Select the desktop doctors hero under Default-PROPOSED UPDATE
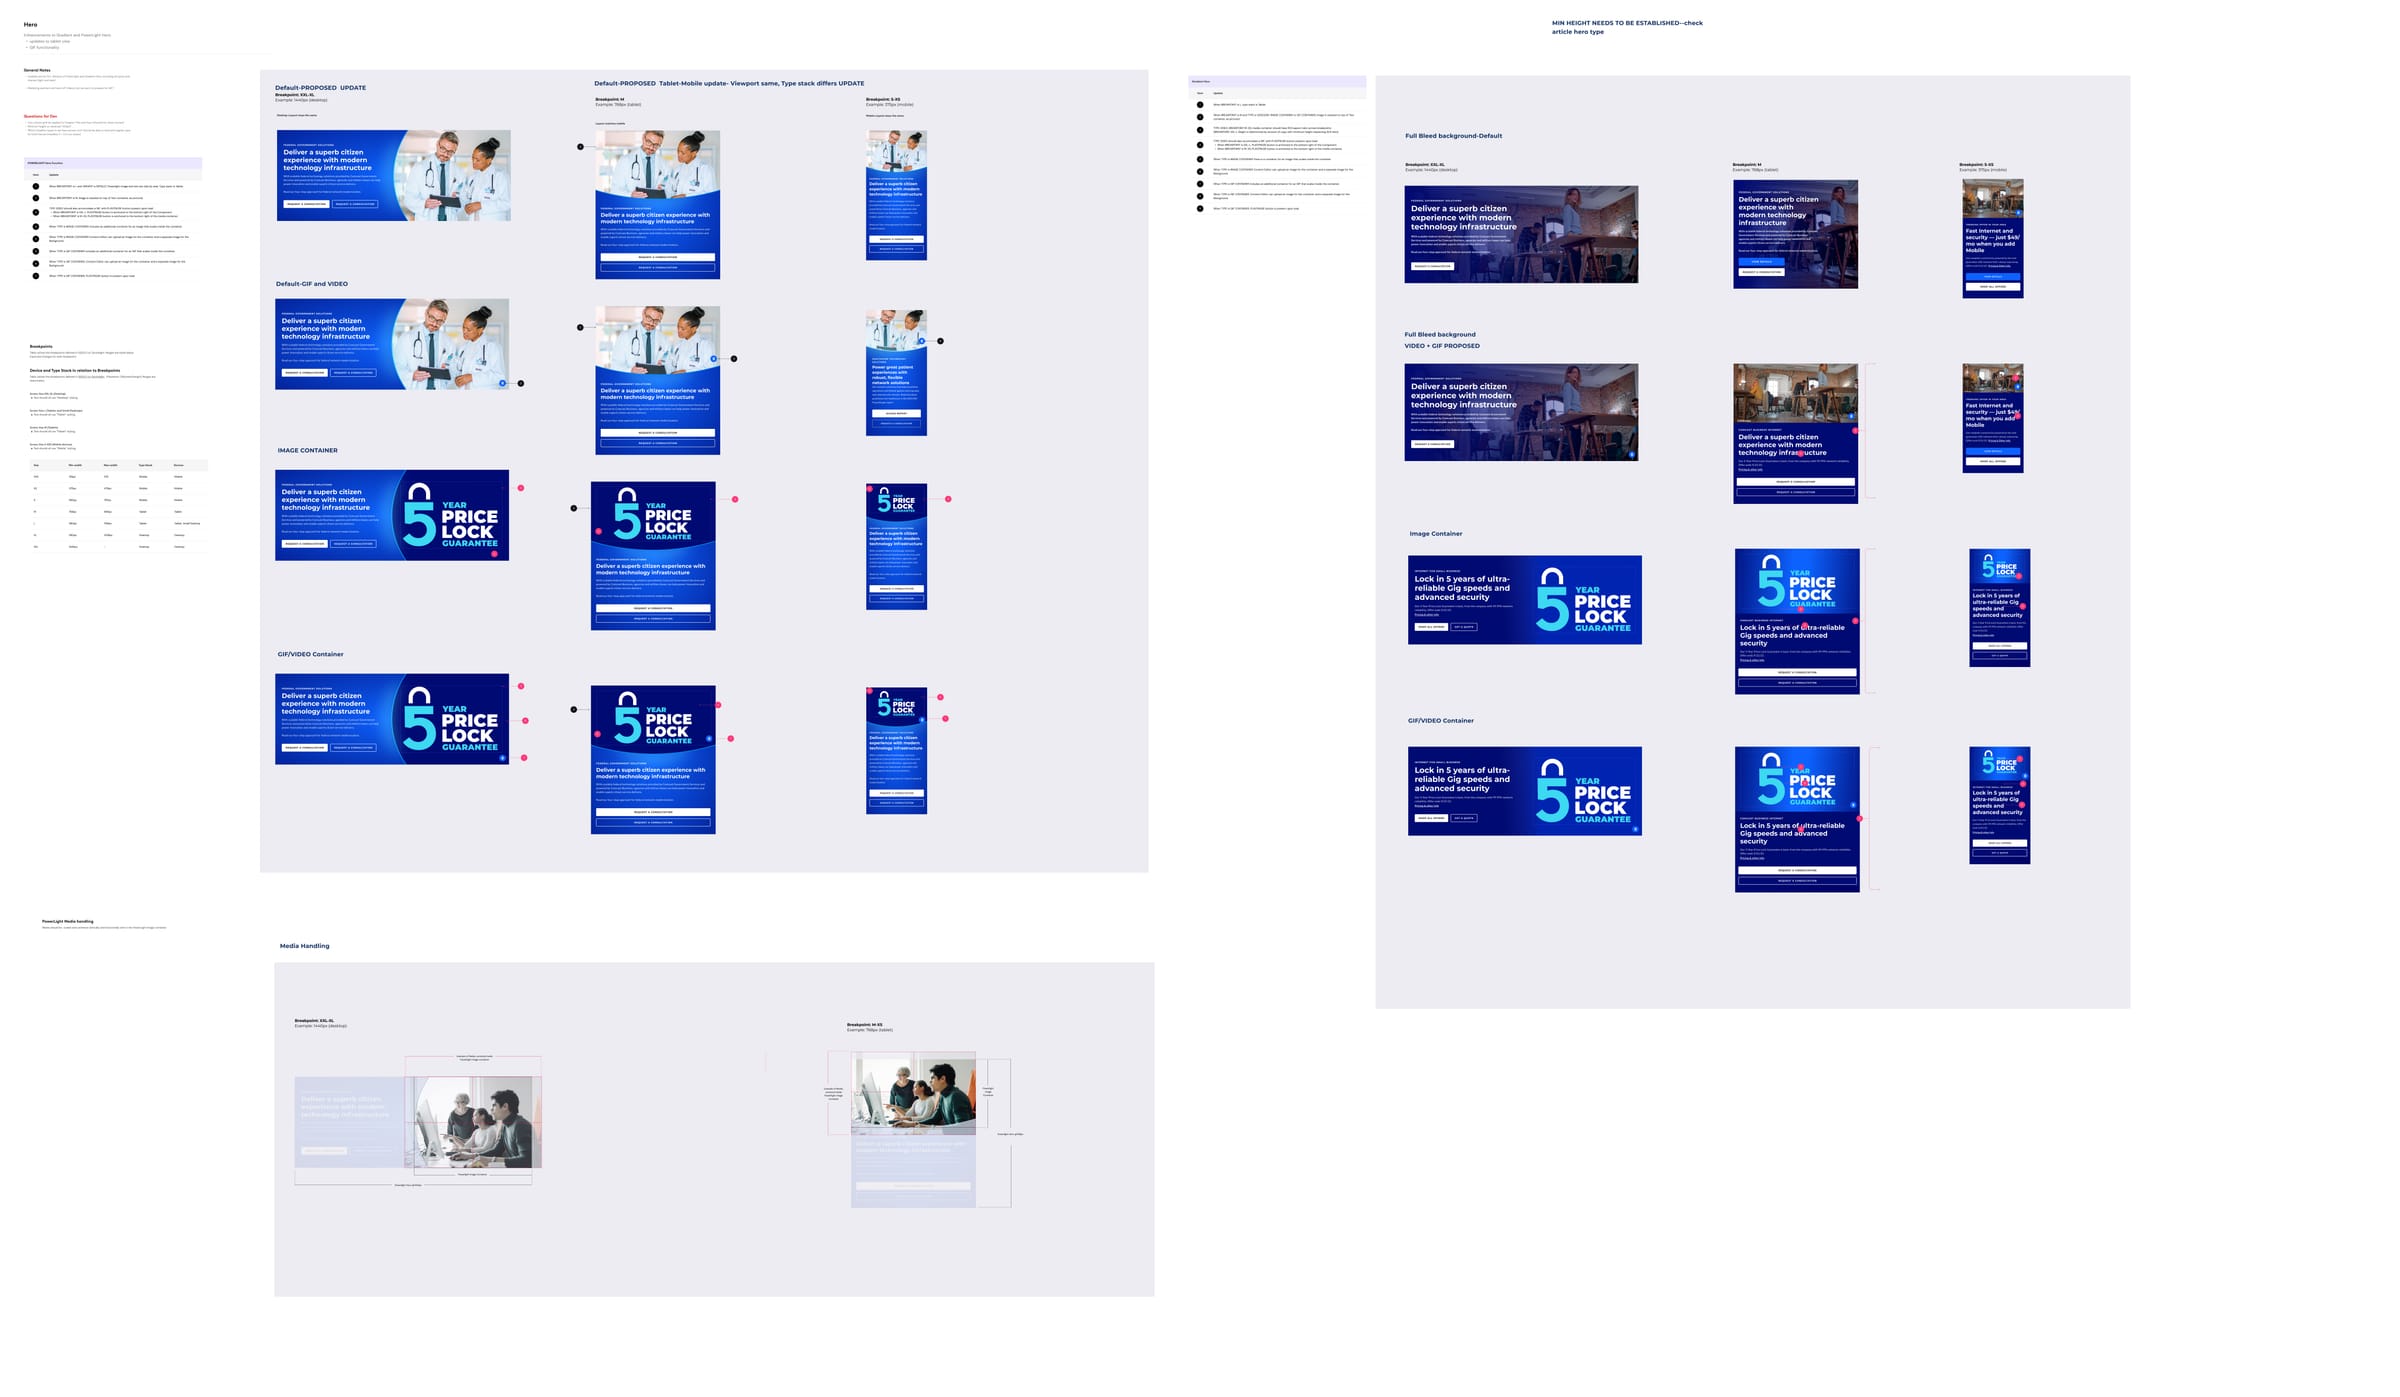The width and height of the screenshot is (2400, 1397). click(394, 175)
